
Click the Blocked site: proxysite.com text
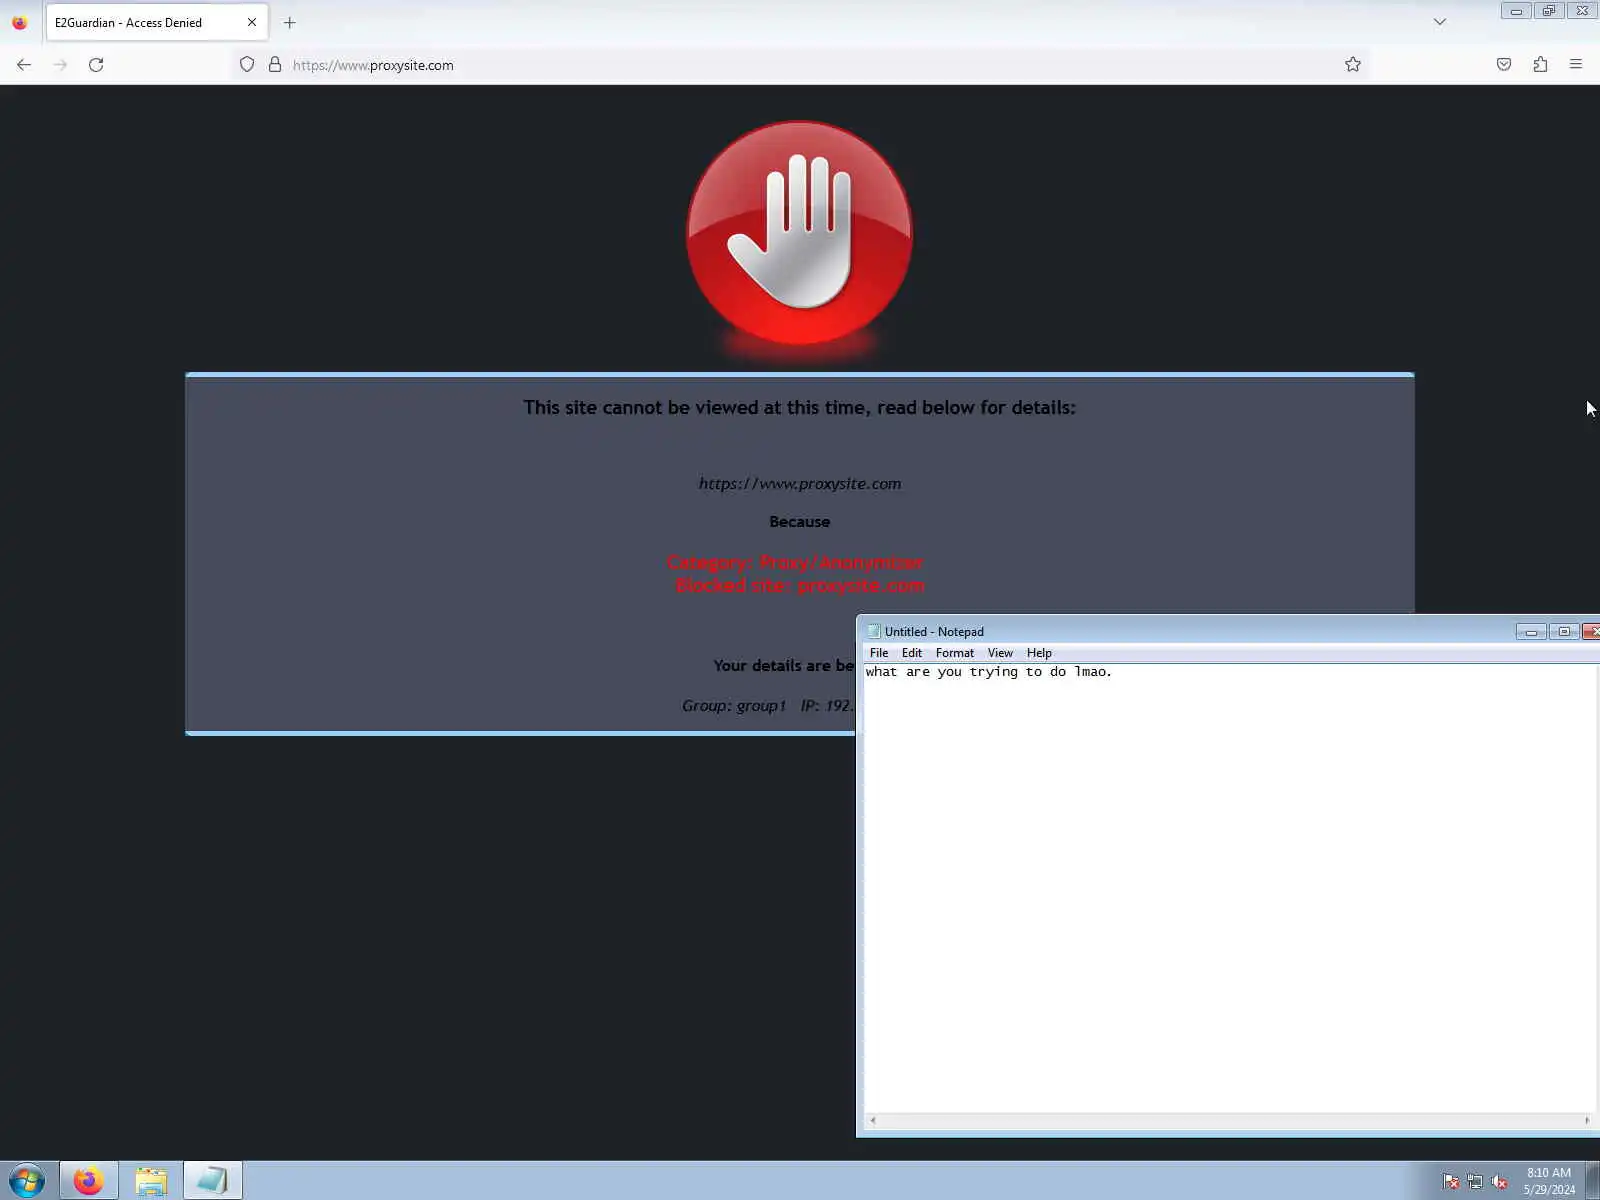tap(800, 586)
